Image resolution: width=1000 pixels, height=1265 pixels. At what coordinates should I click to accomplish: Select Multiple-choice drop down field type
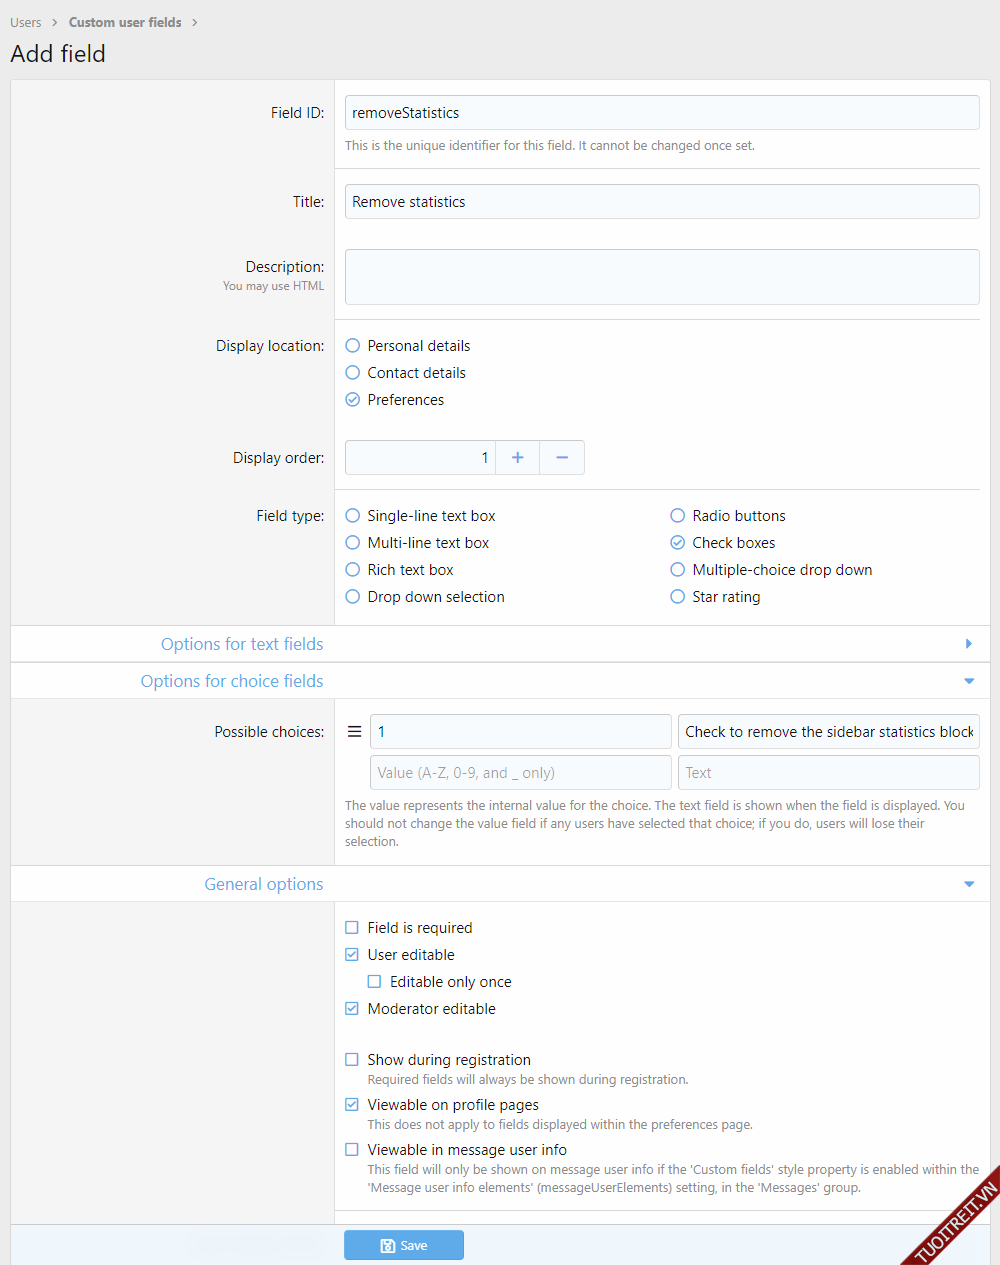(x=678, y=570)
